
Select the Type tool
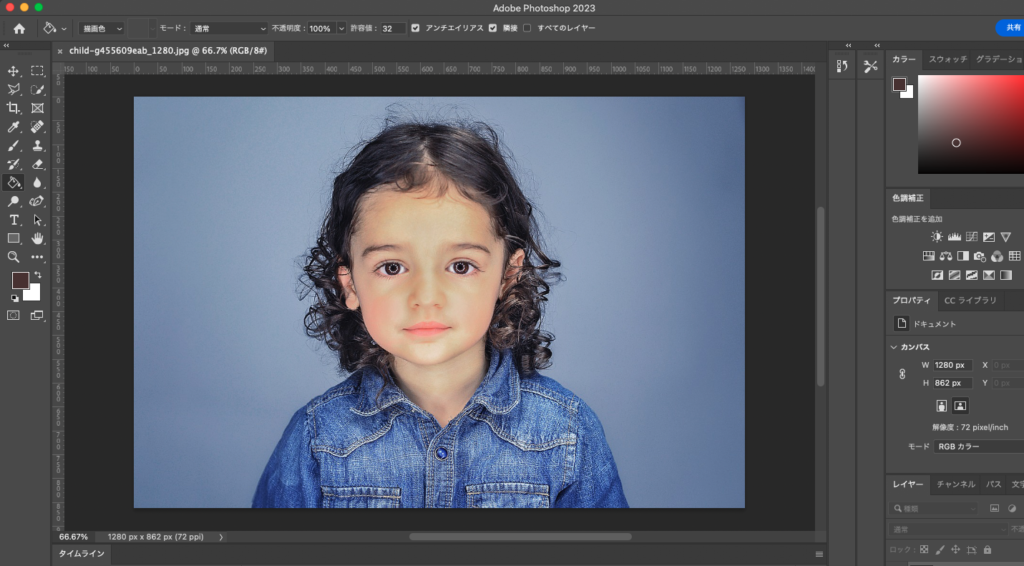(x=13, y=220)
